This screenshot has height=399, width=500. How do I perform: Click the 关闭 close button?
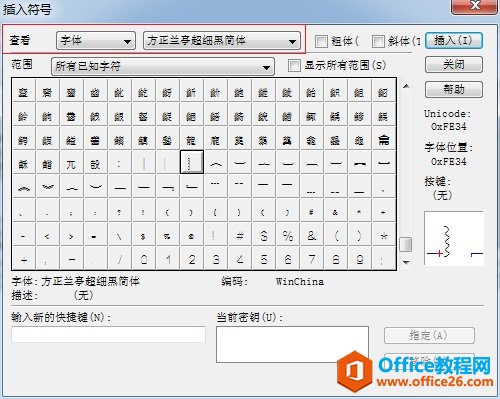pyautogui.click(x=454, y=64)
